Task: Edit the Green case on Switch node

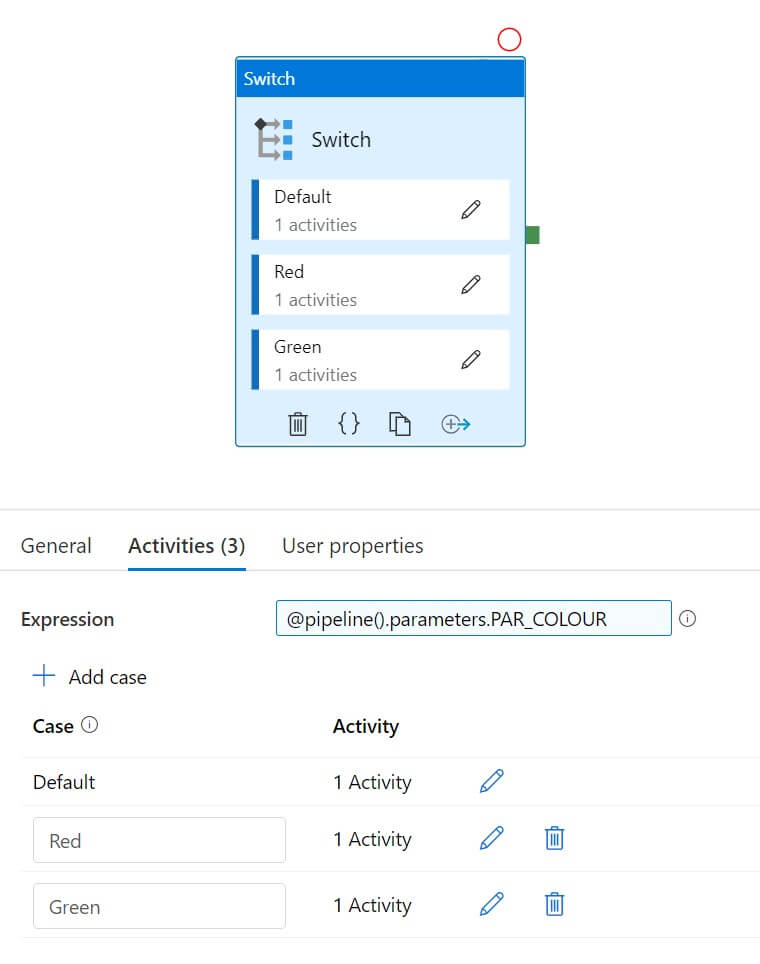Action: [x=471, y=359]
